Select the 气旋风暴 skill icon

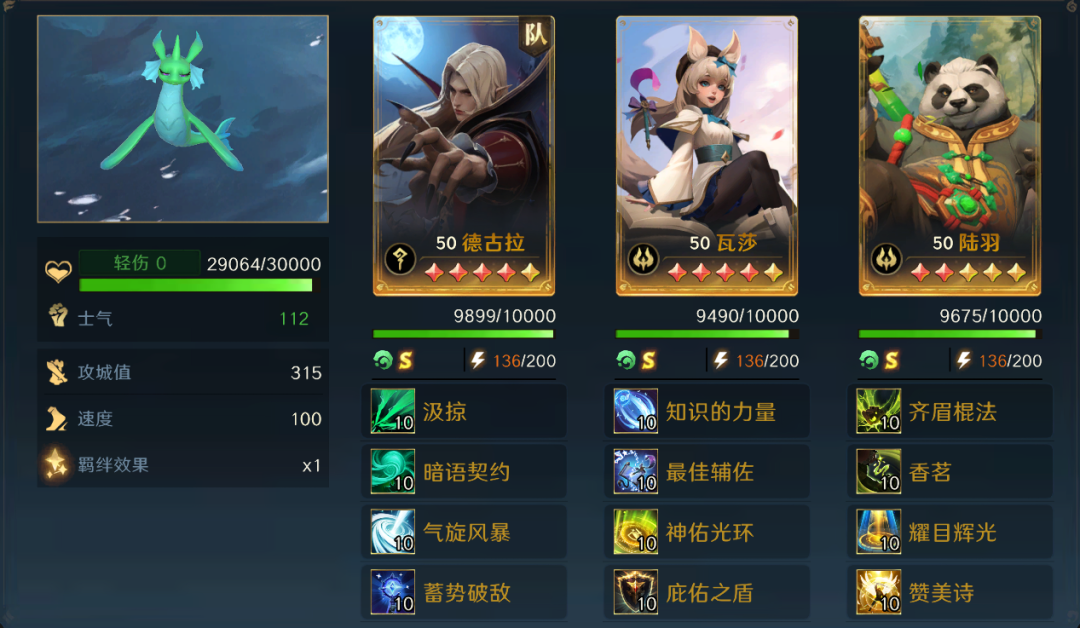pyautogui.click(x=393, y=532)
